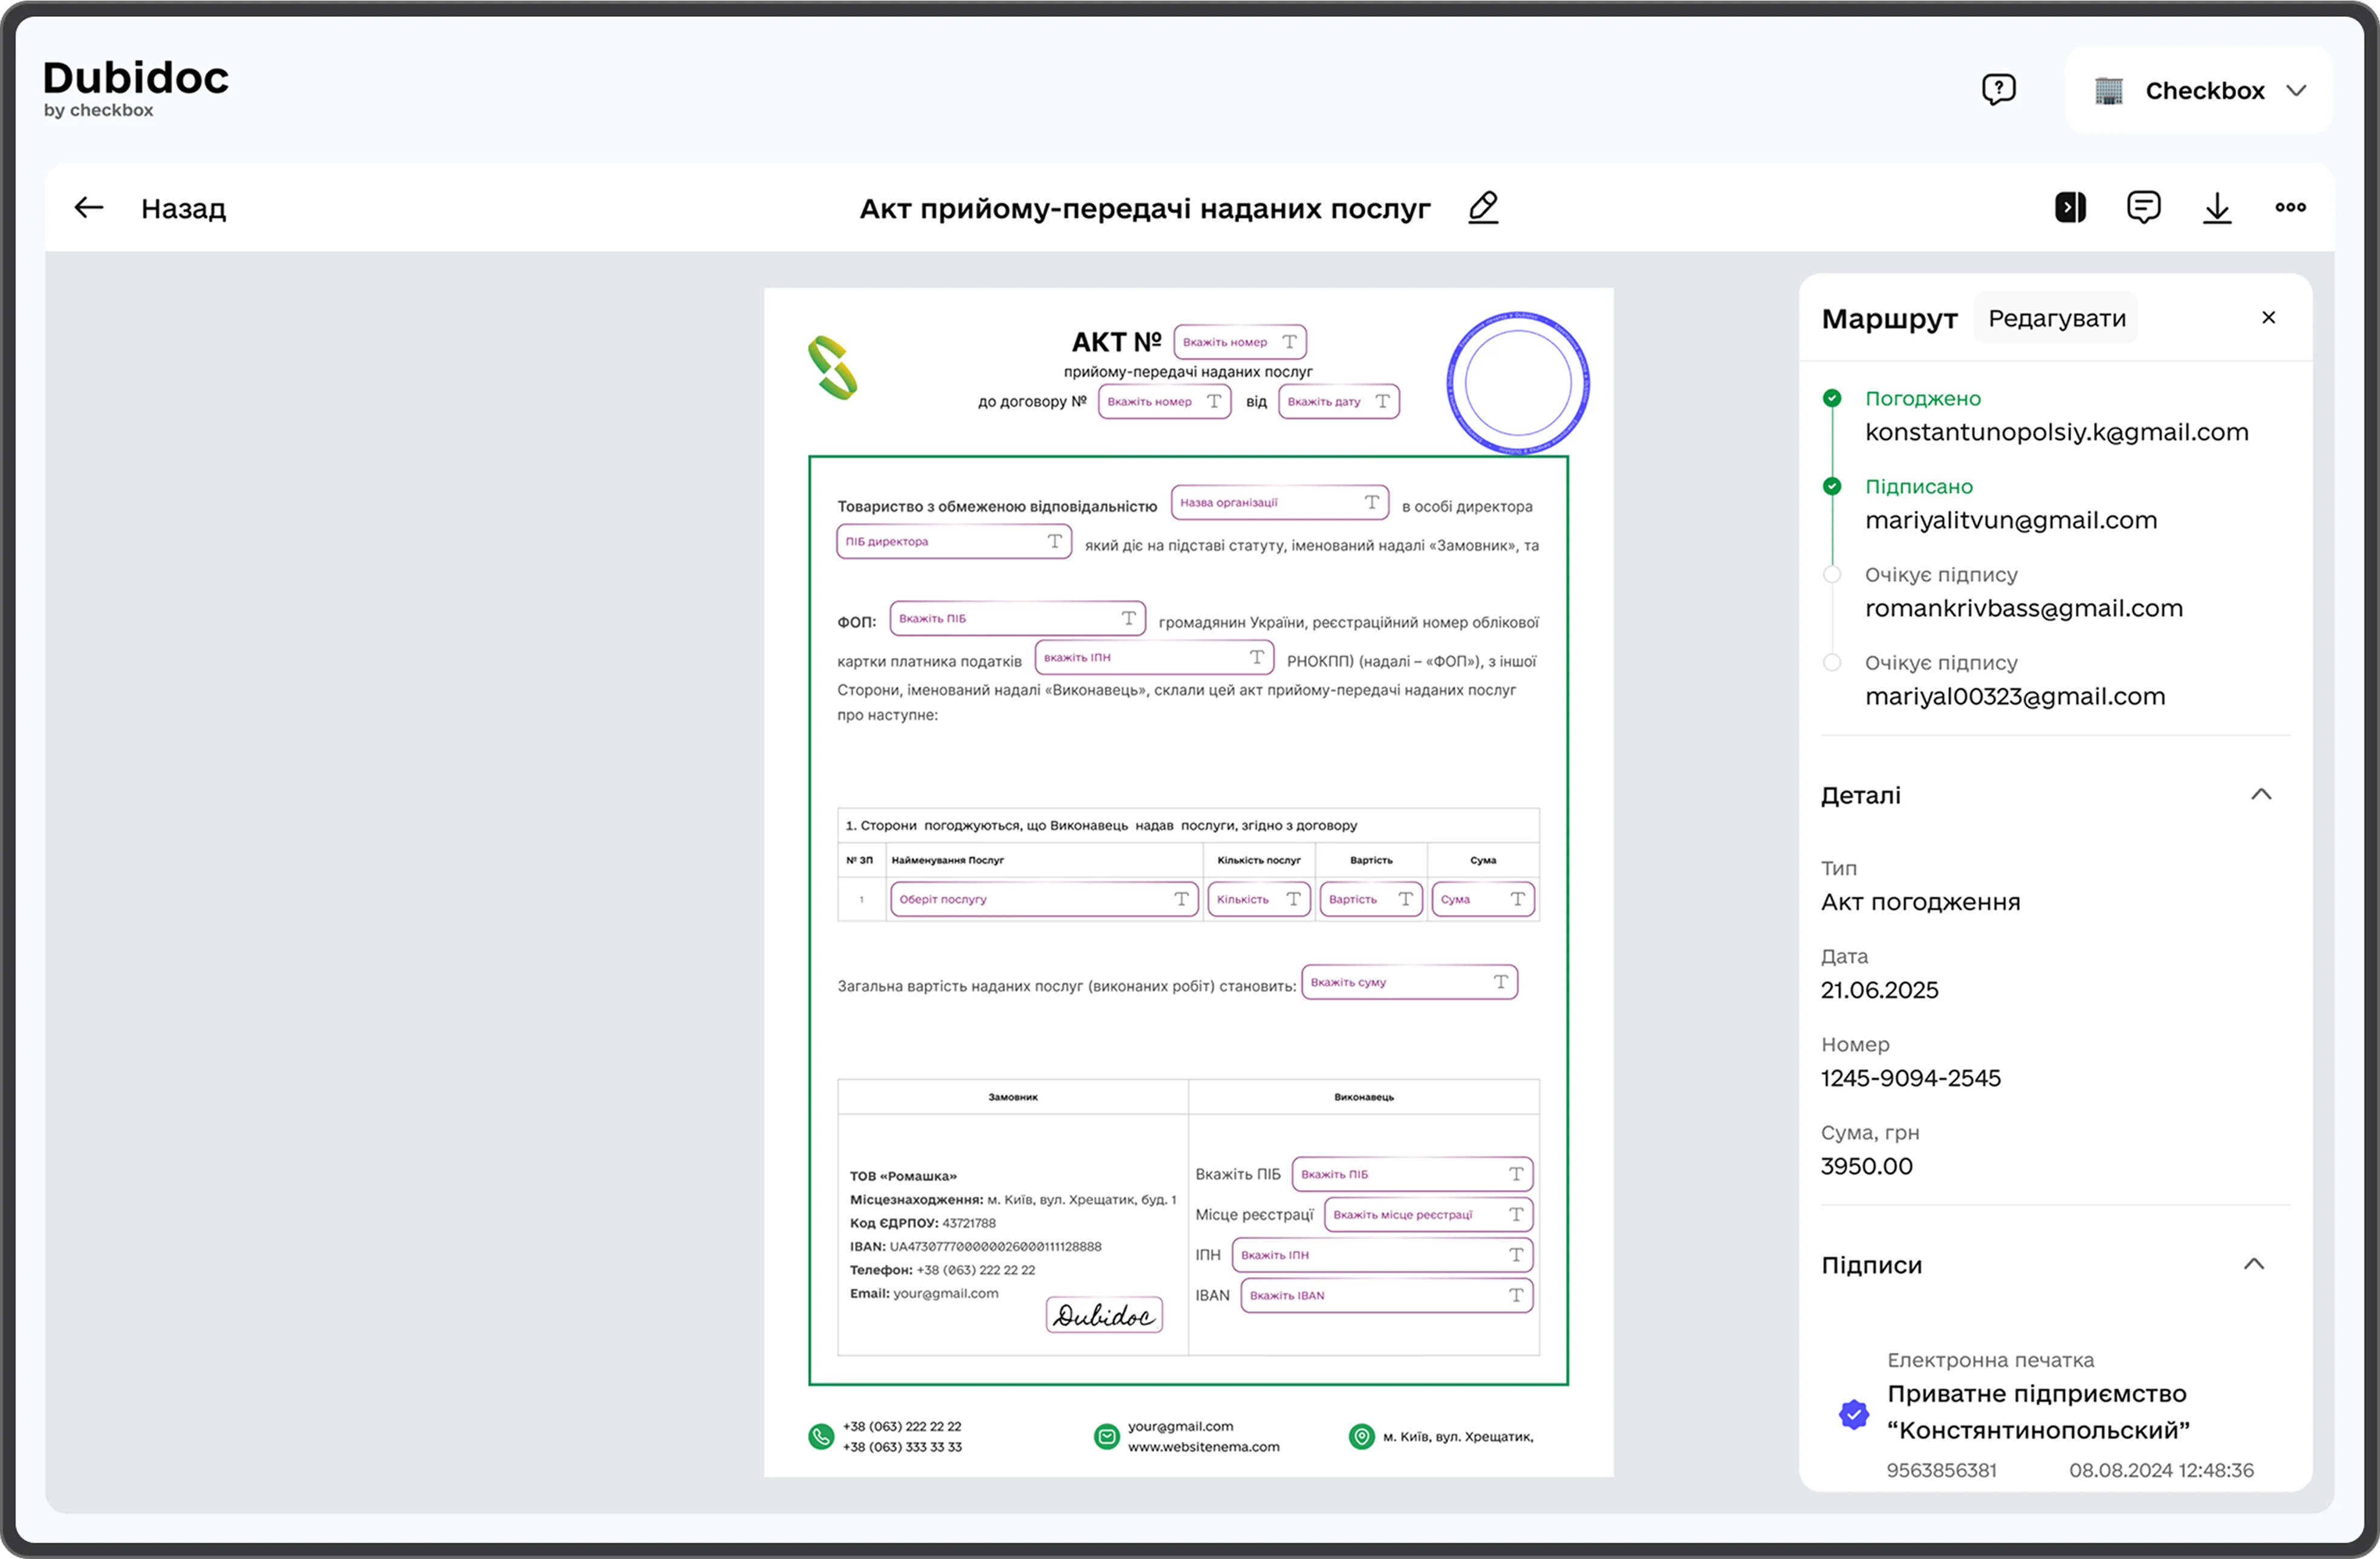Click the verified badge next to electronic seal

point(1853,1414)
